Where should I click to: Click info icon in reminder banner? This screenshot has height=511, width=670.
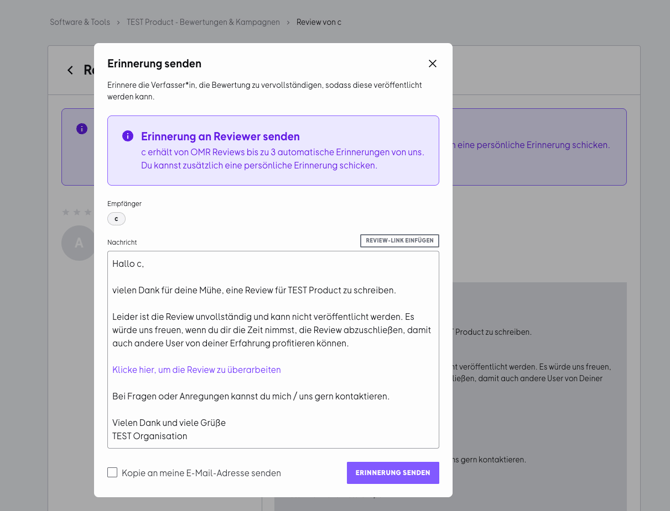point(127,136)
